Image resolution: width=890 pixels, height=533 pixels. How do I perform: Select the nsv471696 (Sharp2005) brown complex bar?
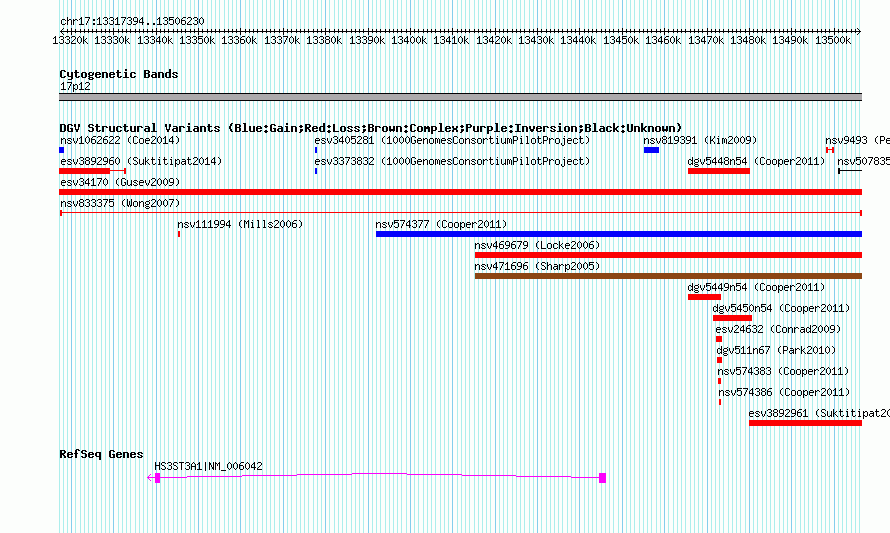click(x=668, y=276)
